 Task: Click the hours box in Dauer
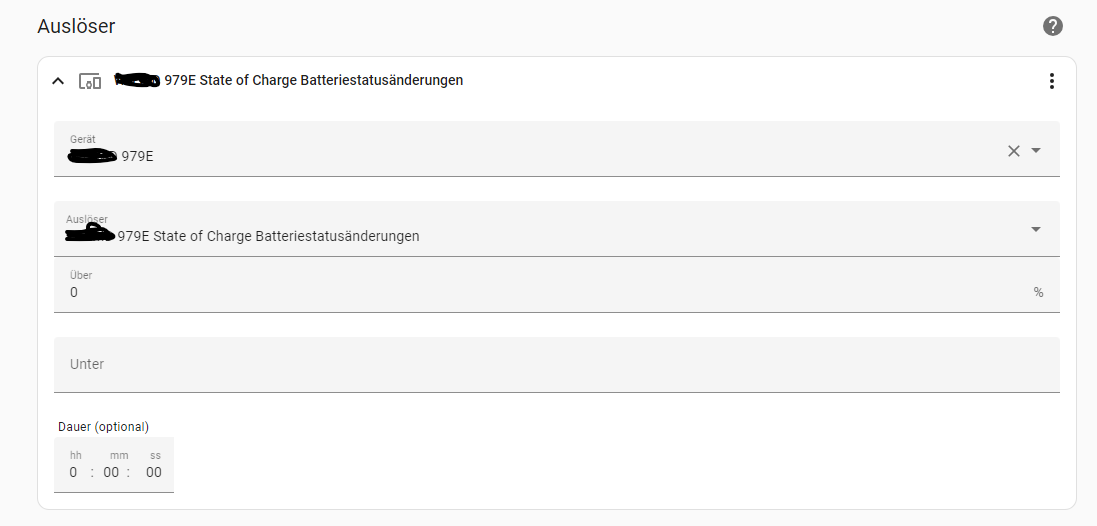point(74,473)
